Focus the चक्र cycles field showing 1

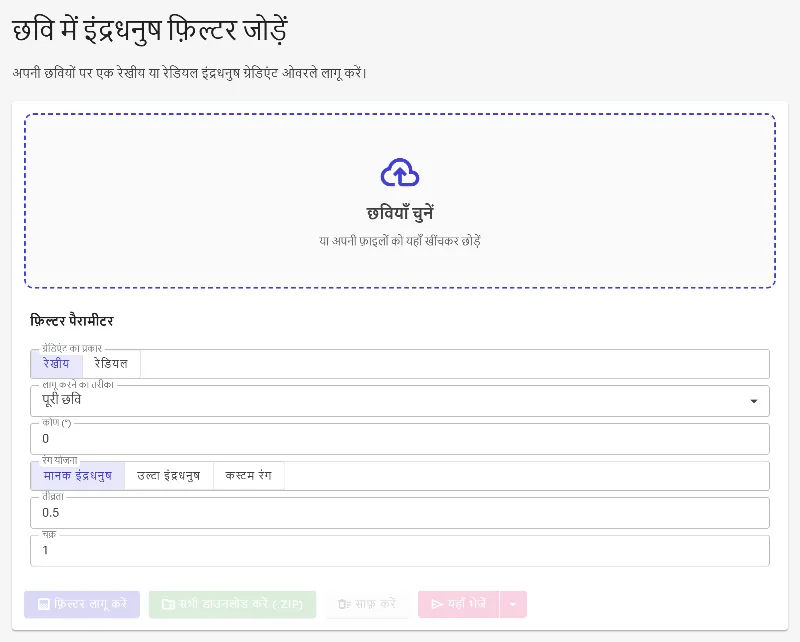coord(400,551)
